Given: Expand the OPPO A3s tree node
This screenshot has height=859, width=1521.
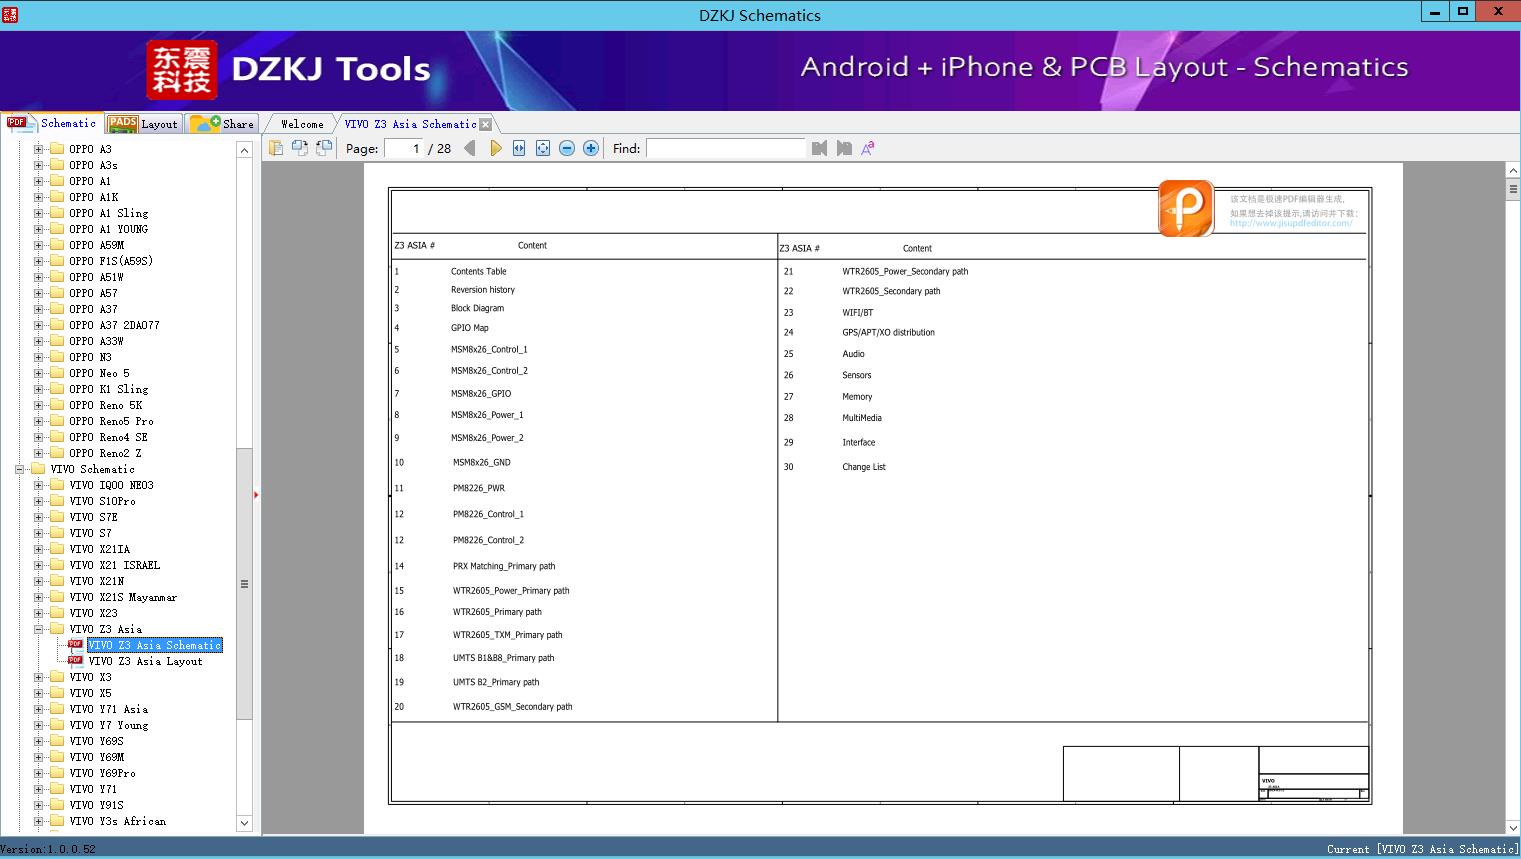Looking at the screenshot, I should click(x=38, y=165).
